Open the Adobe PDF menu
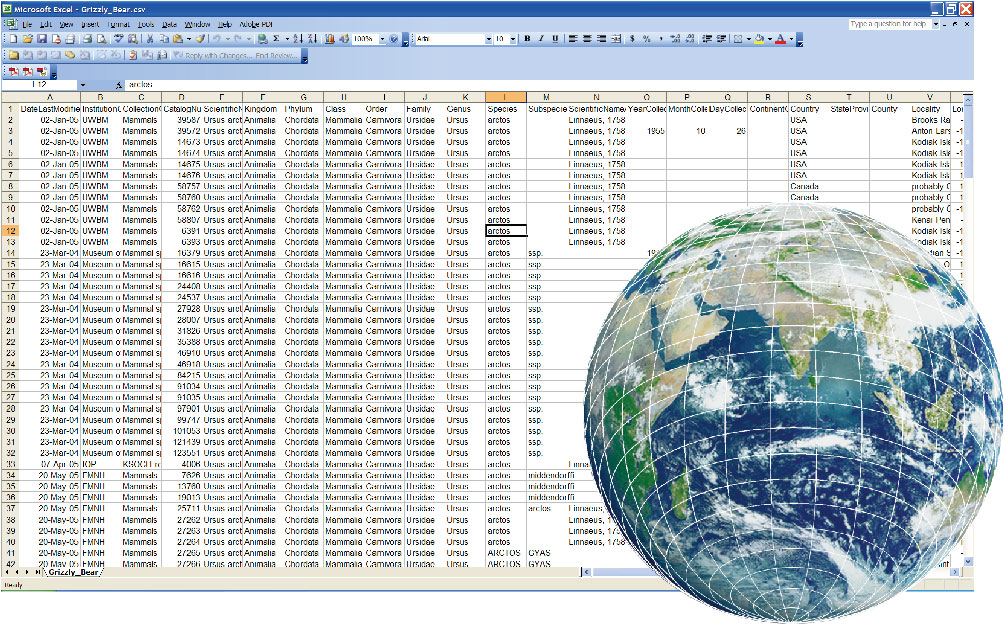The image size is (1005, 624). 256,24
